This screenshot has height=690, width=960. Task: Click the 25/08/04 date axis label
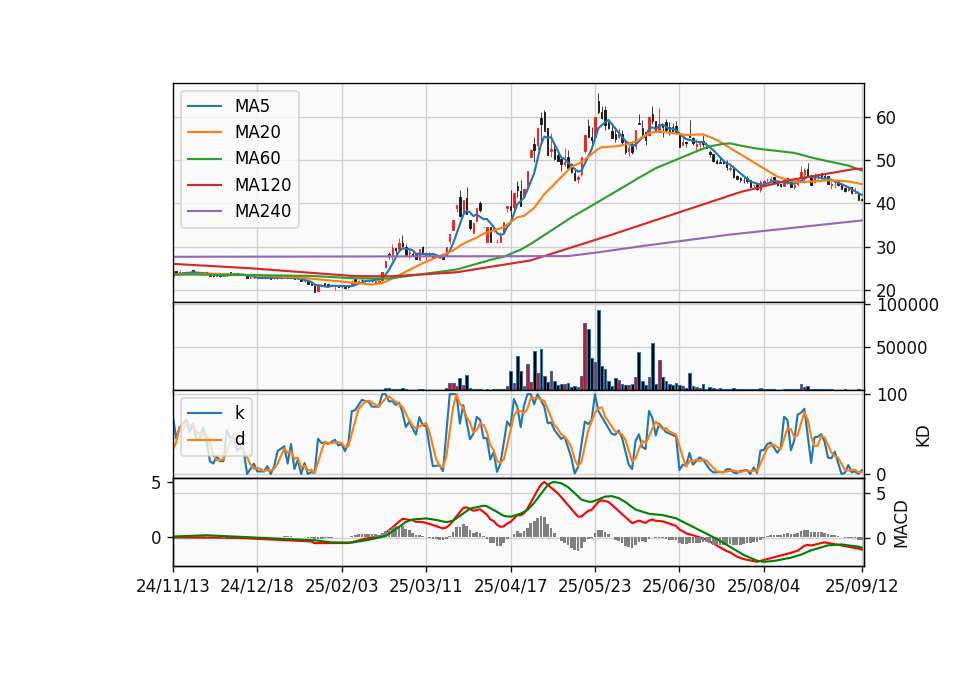coord(763,586)
